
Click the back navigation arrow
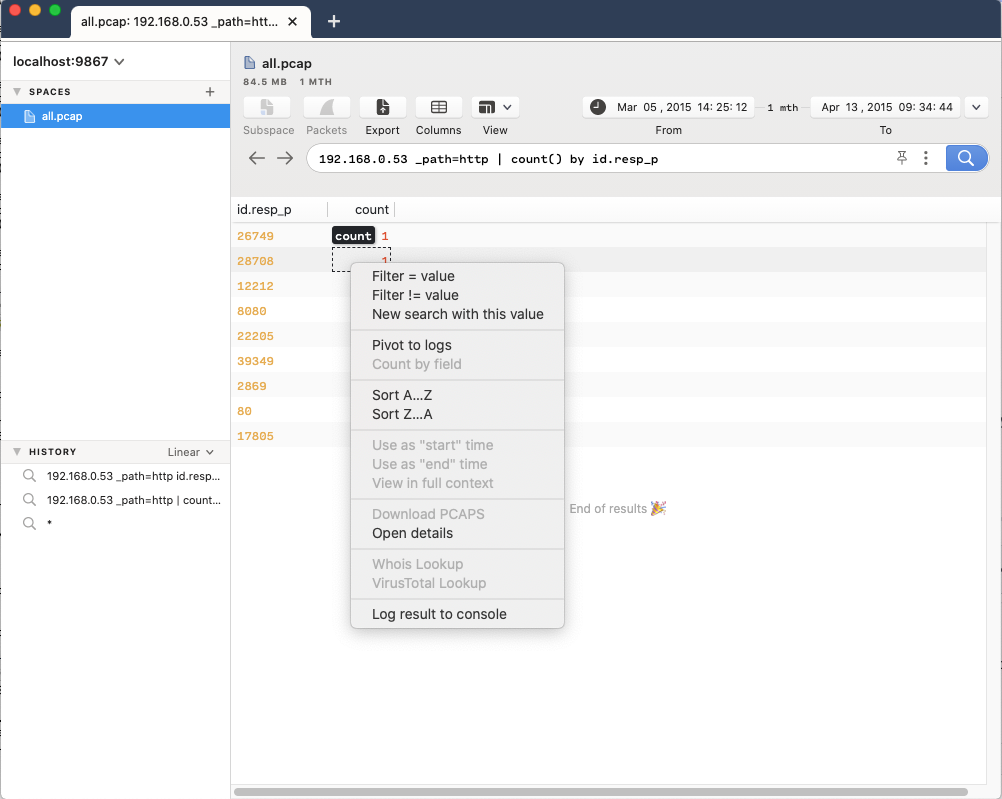coord(257,157)
